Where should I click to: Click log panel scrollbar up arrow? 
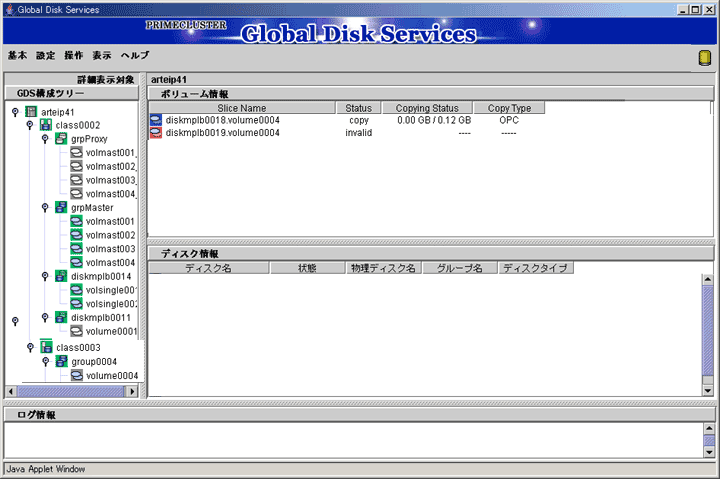pos(709,429)
